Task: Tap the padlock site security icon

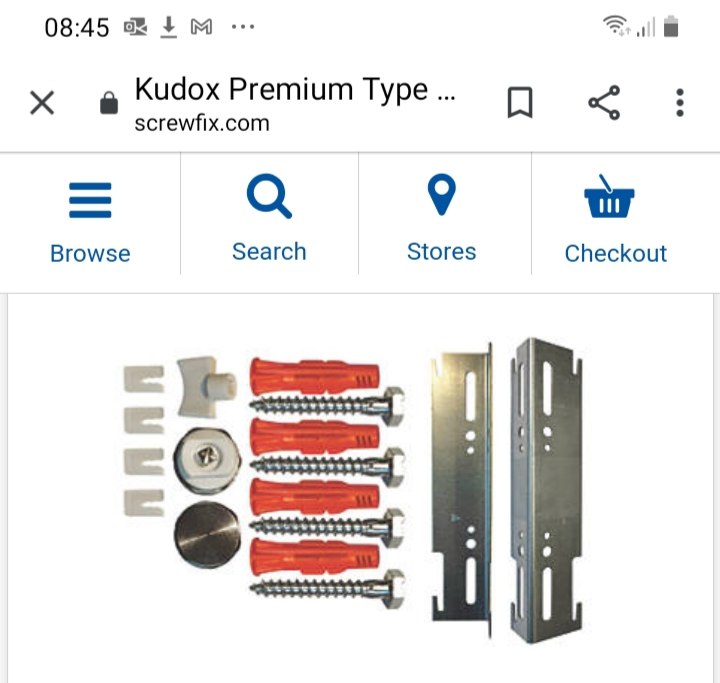Action: click(109, 102)
